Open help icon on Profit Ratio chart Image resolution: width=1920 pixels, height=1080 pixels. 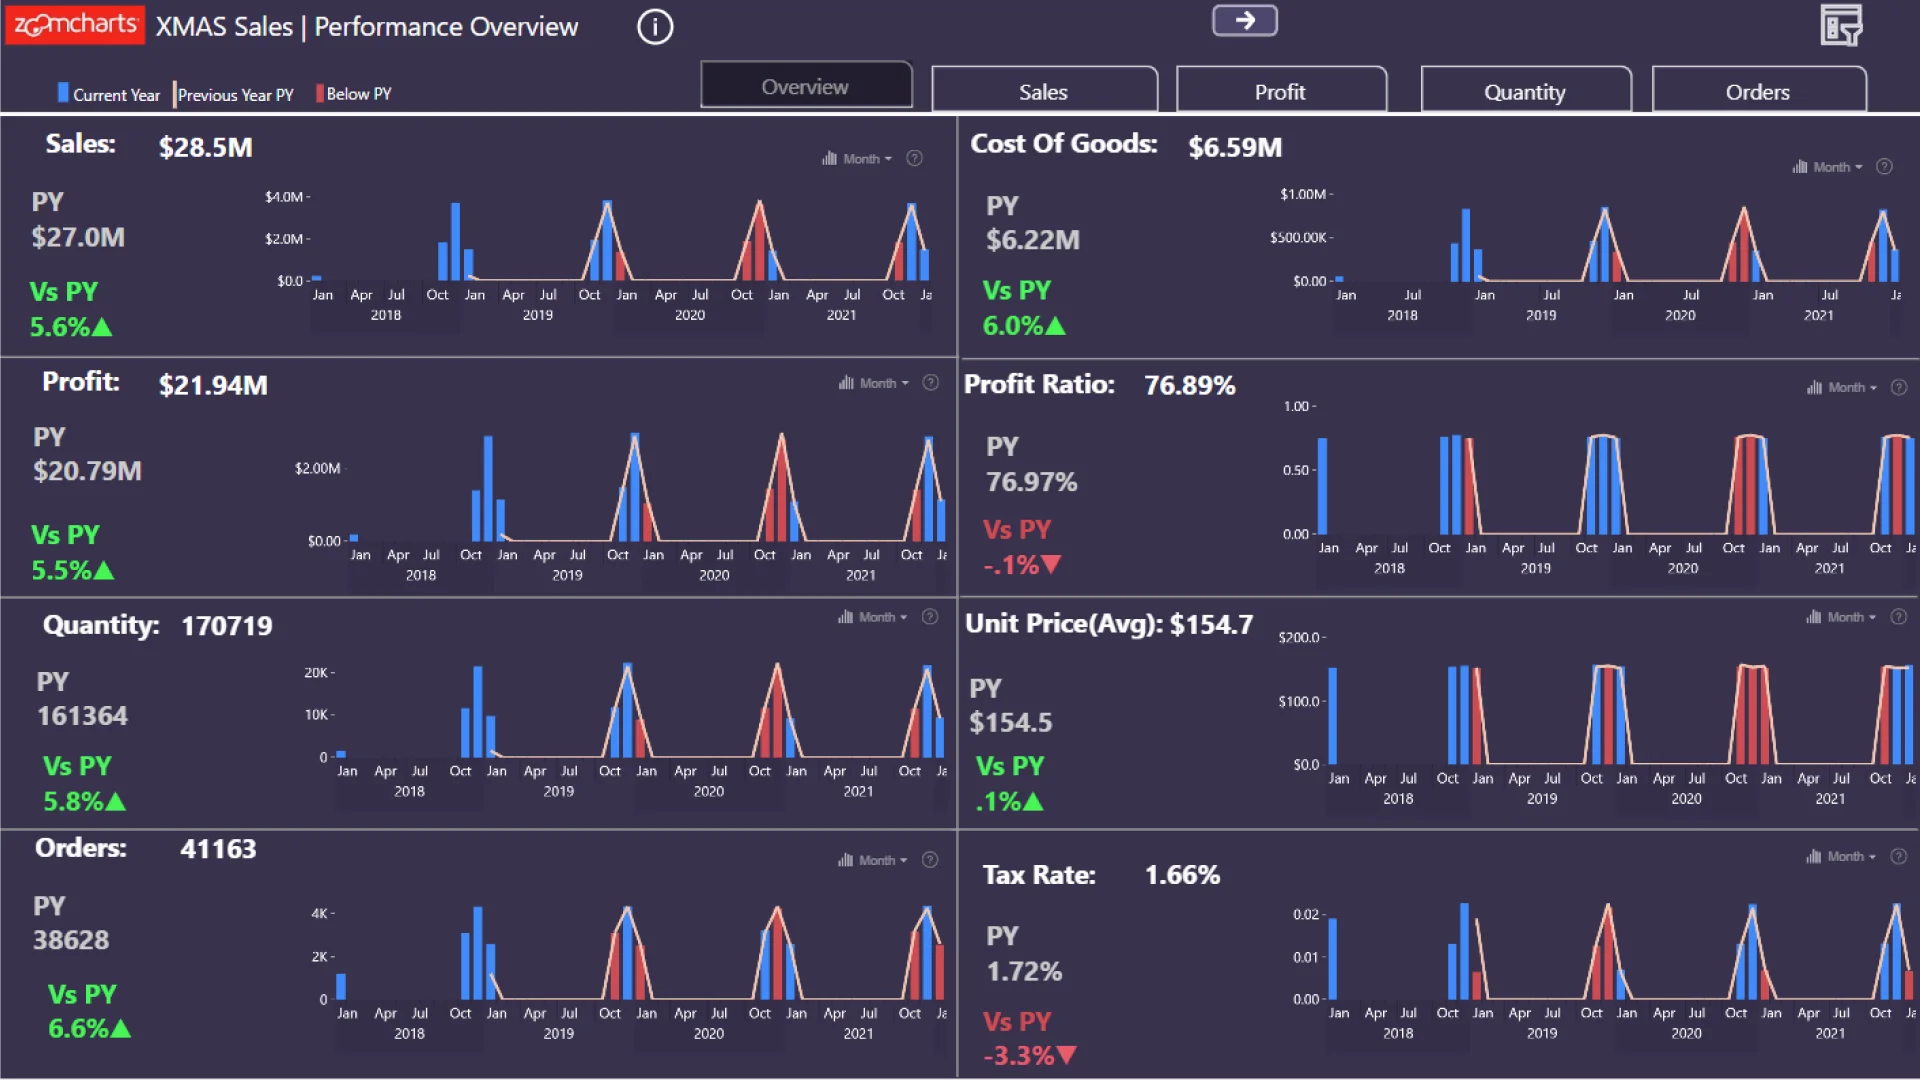1899,387
